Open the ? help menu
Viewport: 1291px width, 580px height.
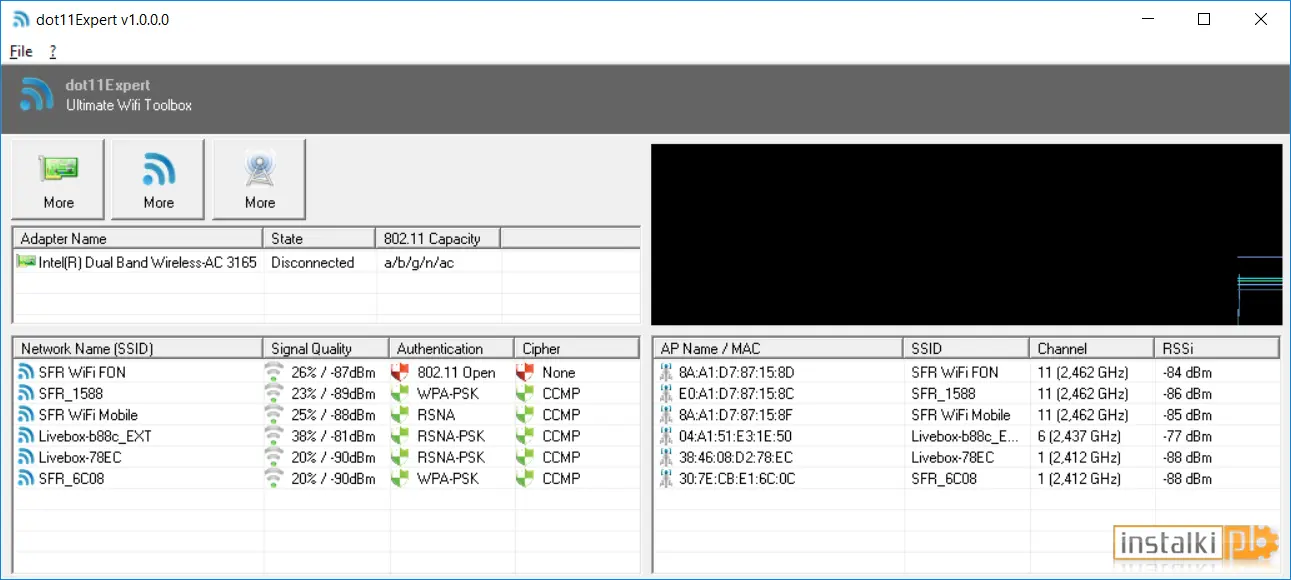[53, 51]
